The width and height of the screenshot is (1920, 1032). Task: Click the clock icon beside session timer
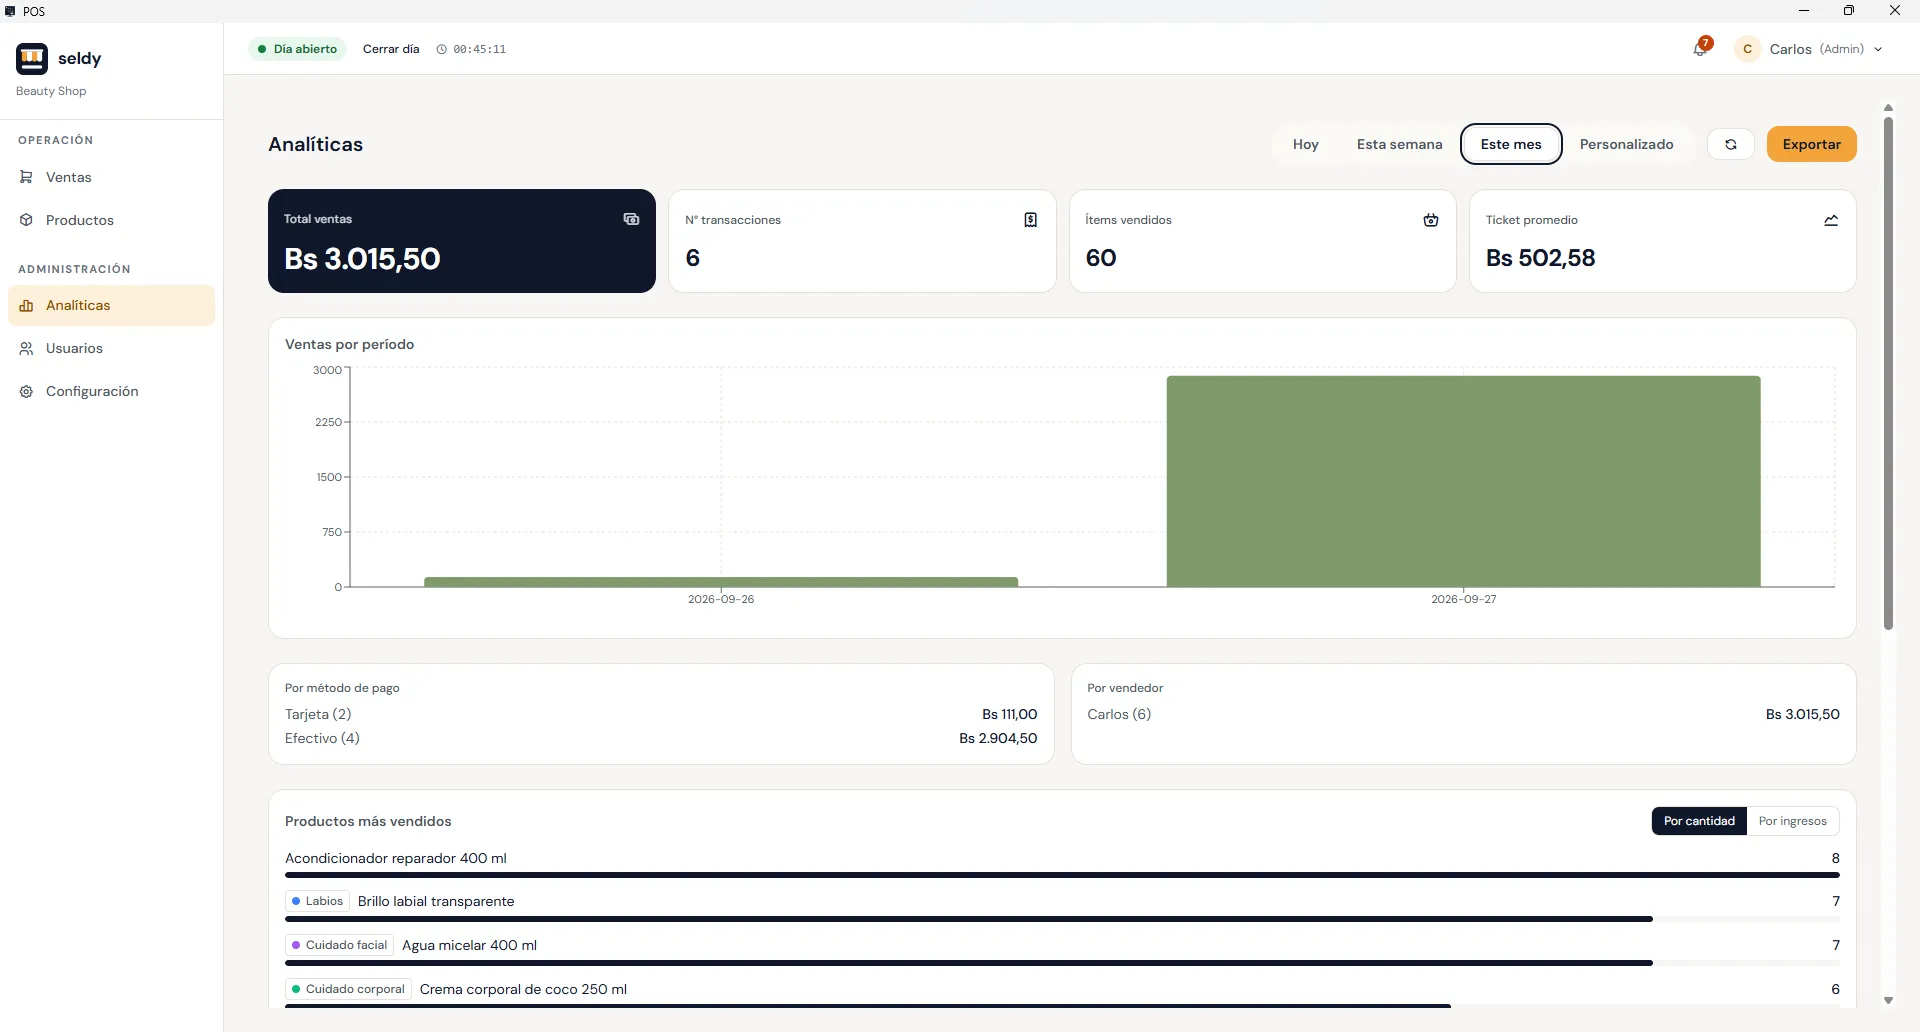[441, 49]
